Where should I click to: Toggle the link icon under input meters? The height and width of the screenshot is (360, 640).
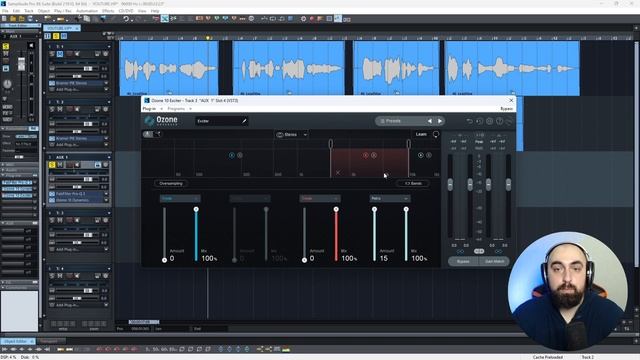[x=460, y=251]
